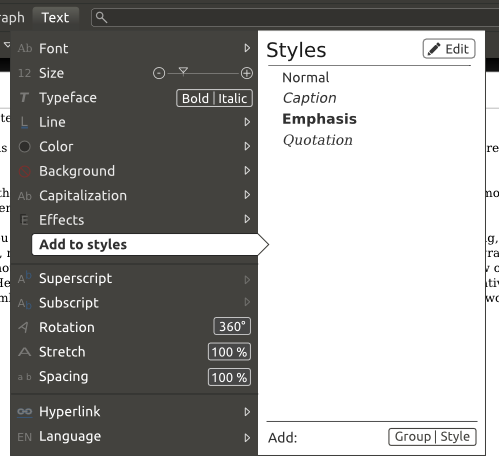Image resolution: width=499 pixels, height=468 pixels.
Task: Click the plus icon to increase font size
Action: [247, 73]
